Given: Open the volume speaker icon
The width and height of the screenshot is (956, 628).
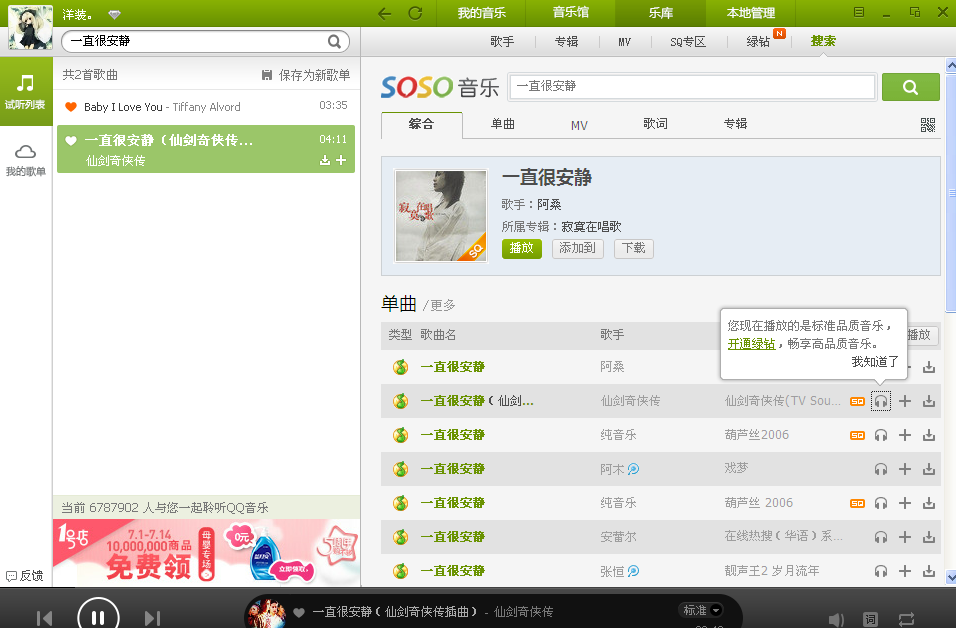Looking at the screenshot, I should [x=837, y=619].
